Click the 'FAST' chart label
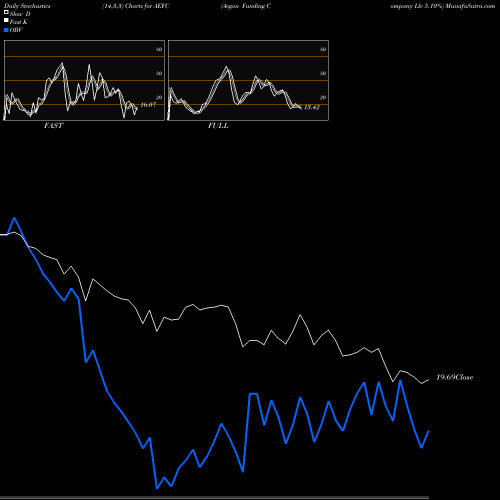 [x=53, y=126]
